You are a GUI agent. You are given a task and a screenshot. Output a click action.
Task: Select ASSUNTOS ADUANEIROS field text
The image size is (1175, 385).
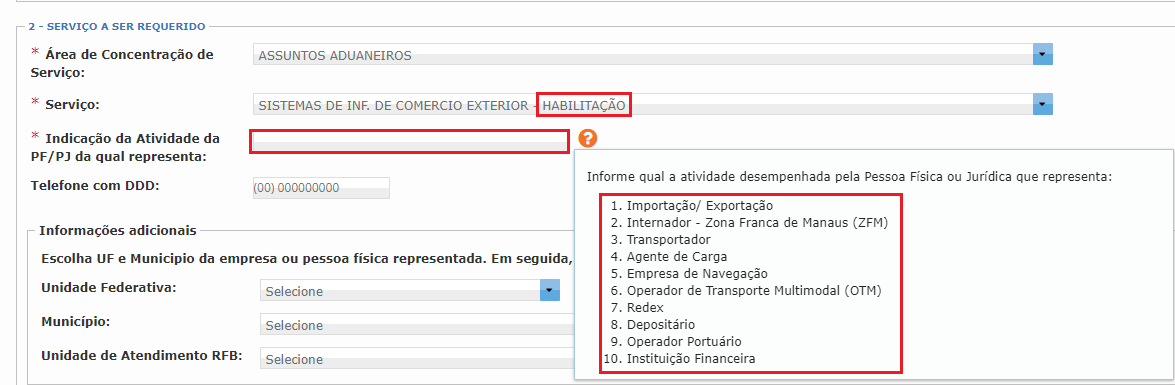334,55
